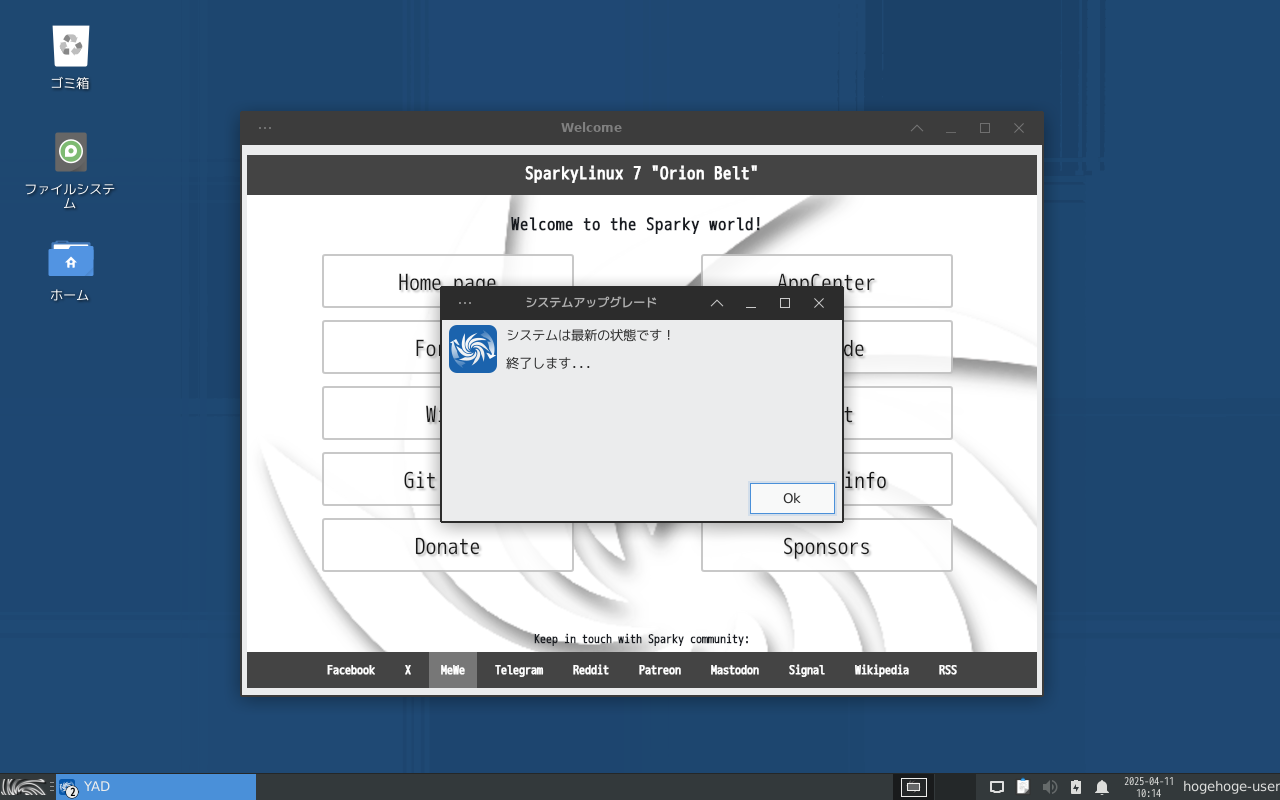Open the X community link

coord(408,670)
